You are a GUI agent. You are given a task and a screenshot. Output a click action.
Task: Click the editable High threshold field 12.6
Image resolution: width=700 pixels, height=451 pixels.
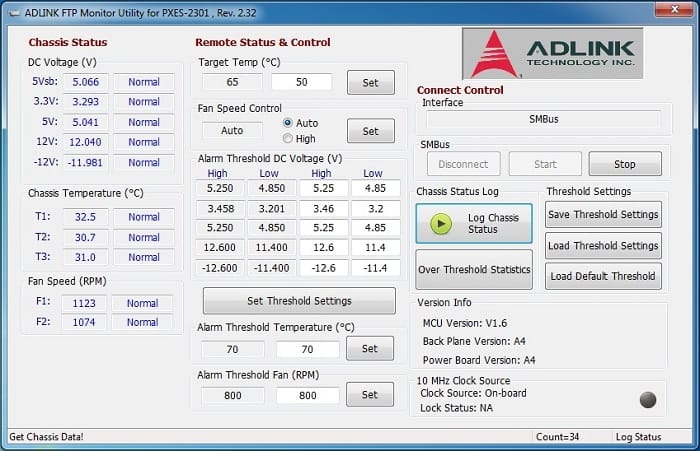[324, 247]
